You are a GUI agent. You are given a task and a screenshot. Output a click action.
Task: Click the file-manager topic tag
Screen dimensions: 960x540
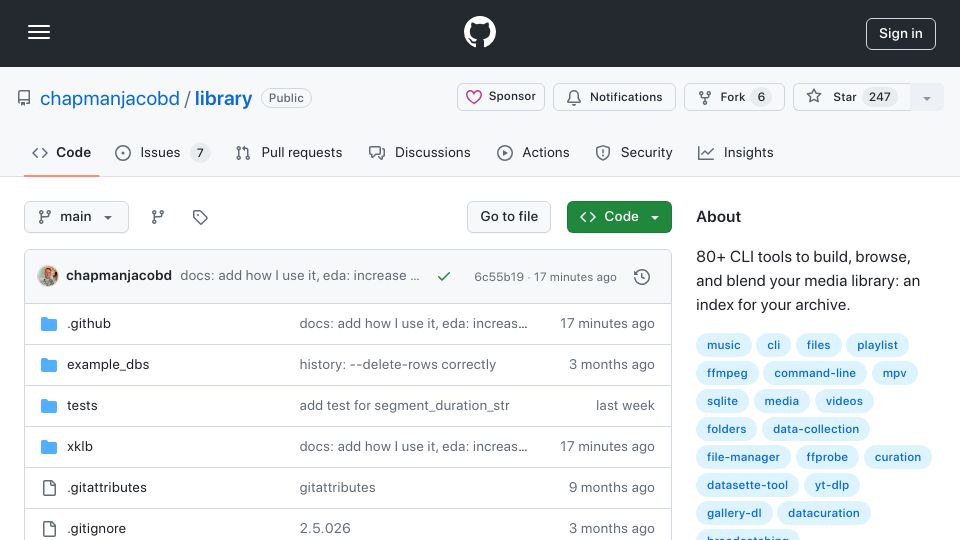[743, 457]
